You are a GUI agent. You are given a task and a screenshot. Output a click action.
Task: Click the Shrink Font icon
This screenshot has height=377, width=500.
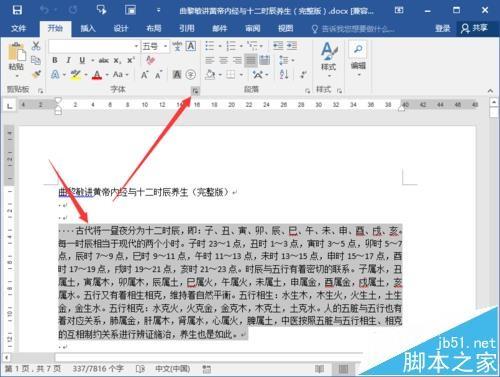[x=159, y=75]
